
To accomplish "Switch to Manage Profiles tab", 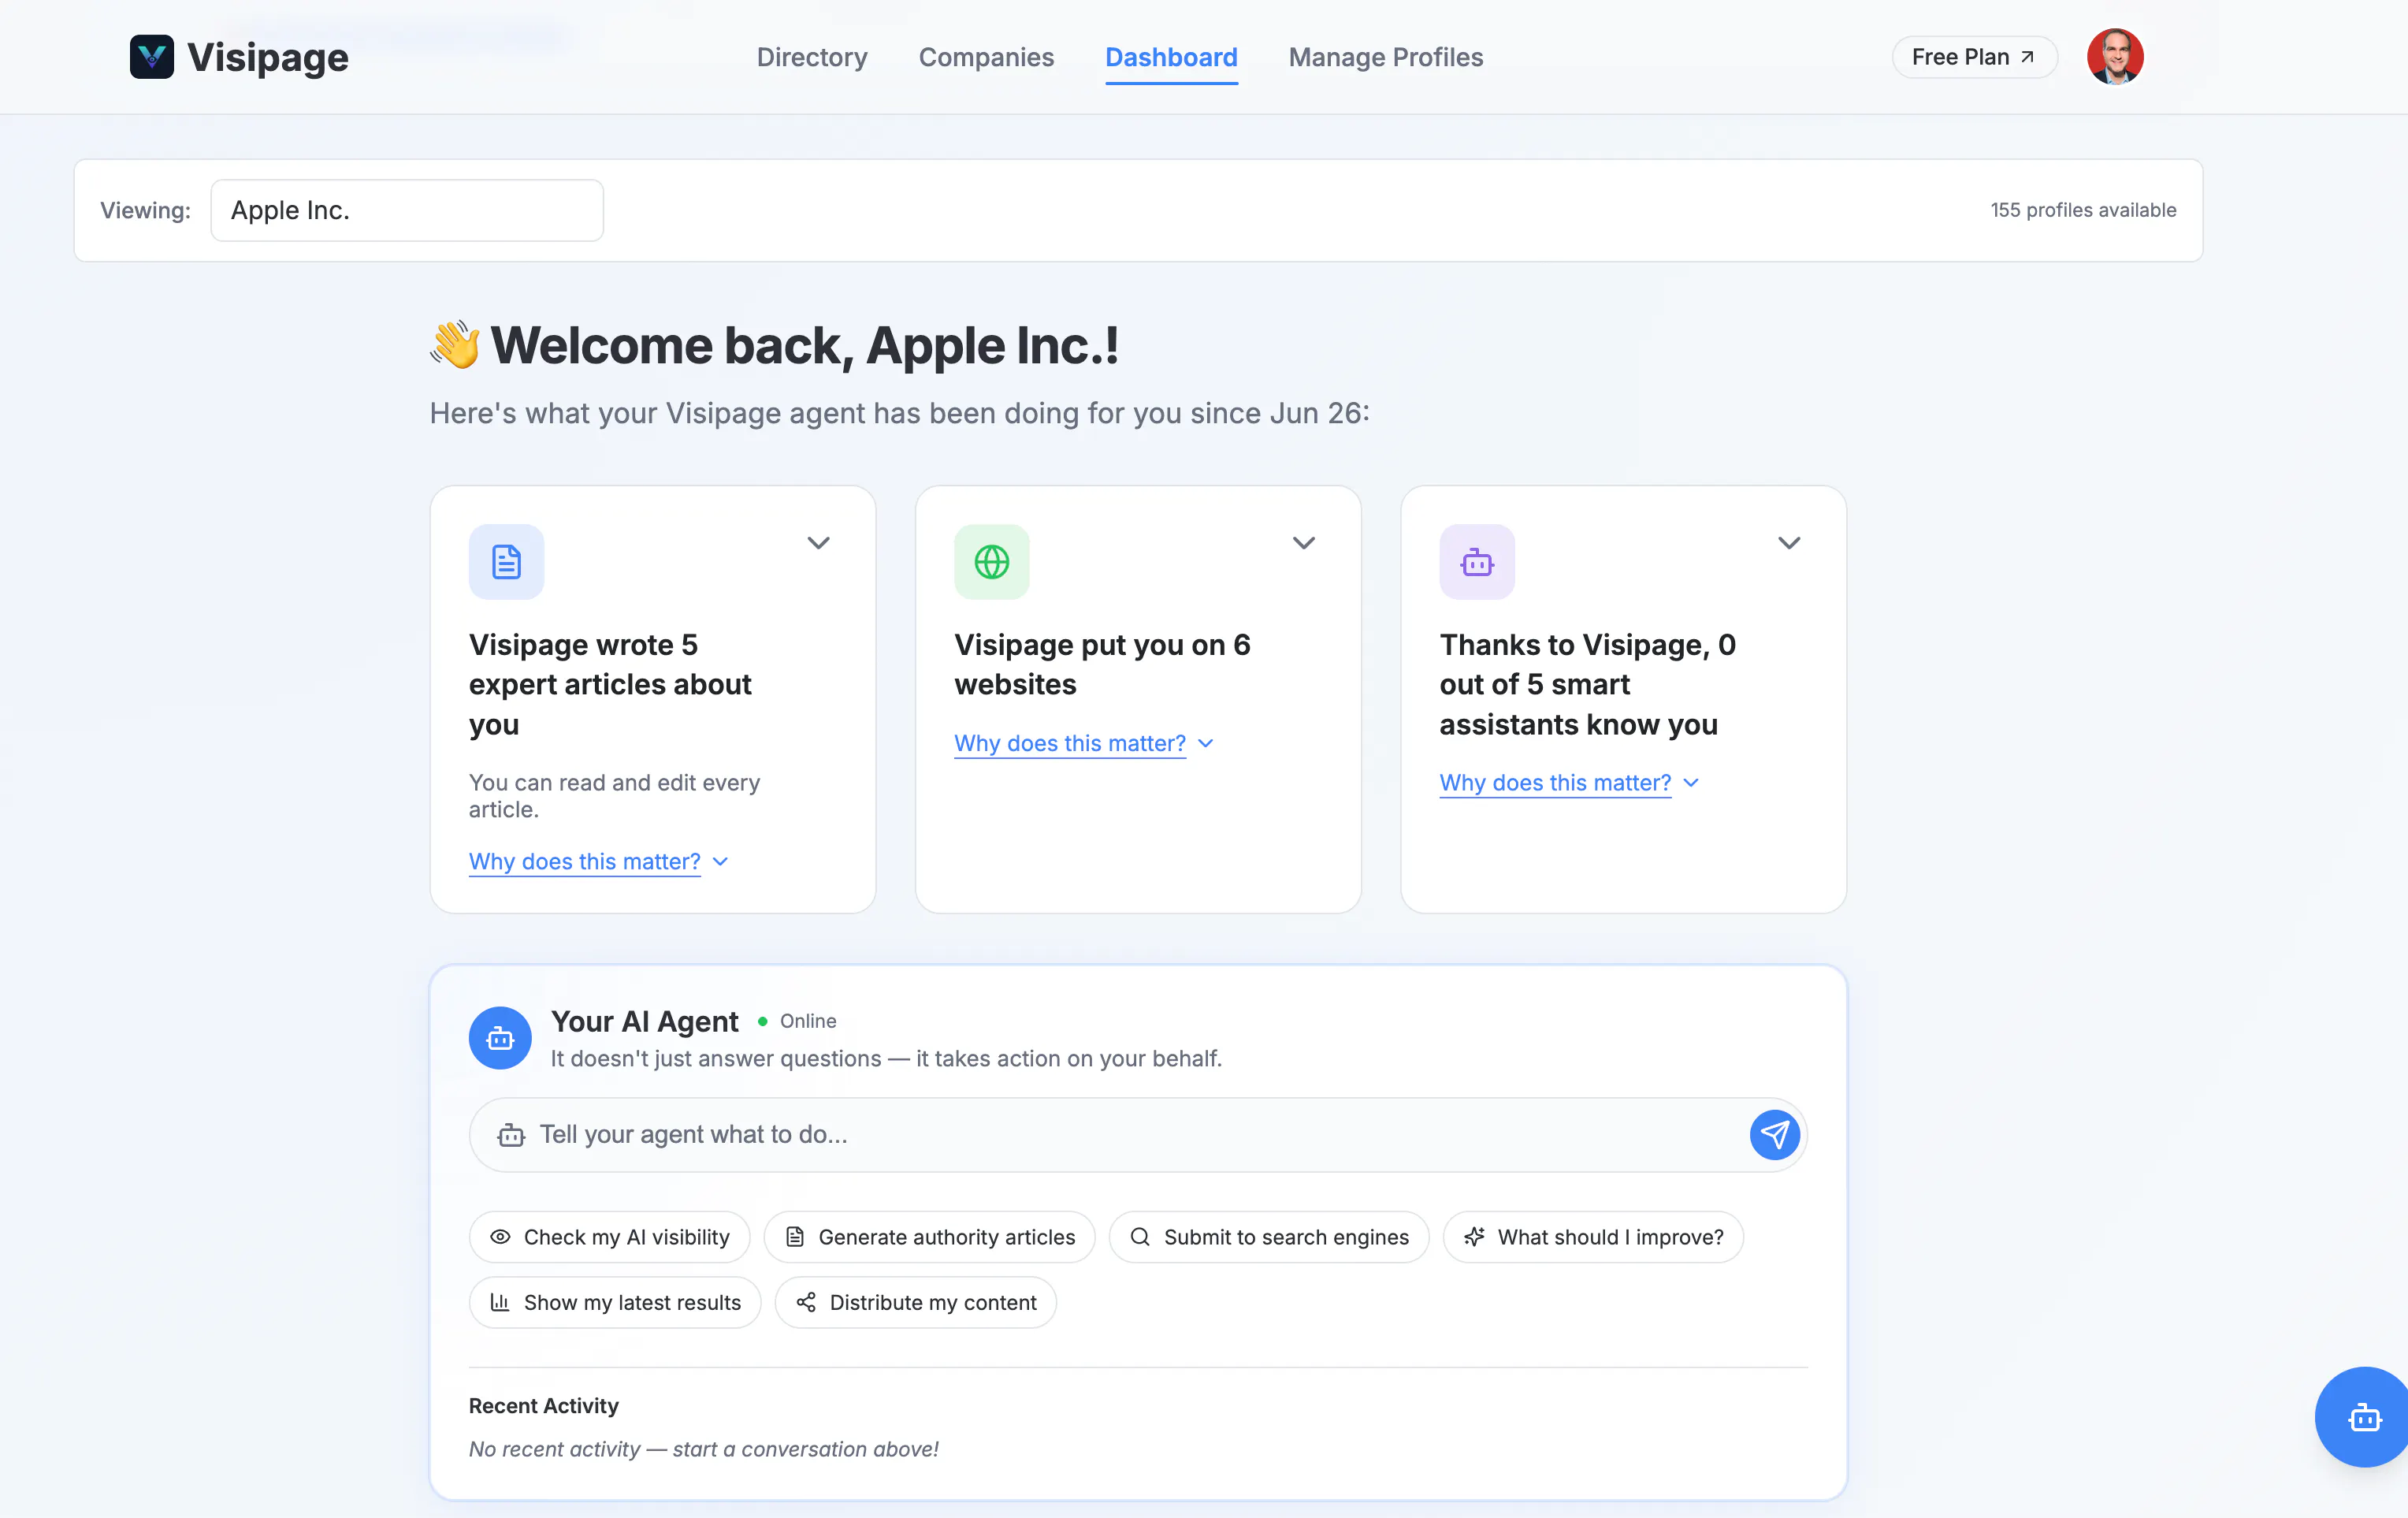I will tap(1386, 57).
